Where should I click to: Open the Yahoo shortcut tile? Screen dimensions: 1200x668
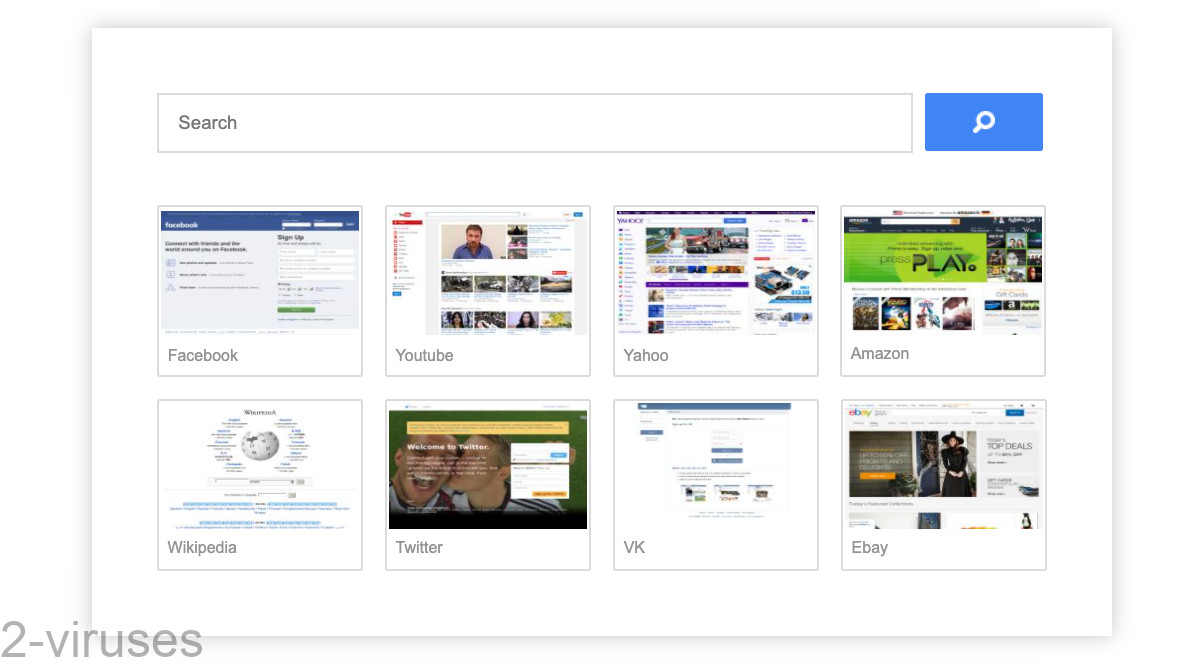(x=715, y=270)
